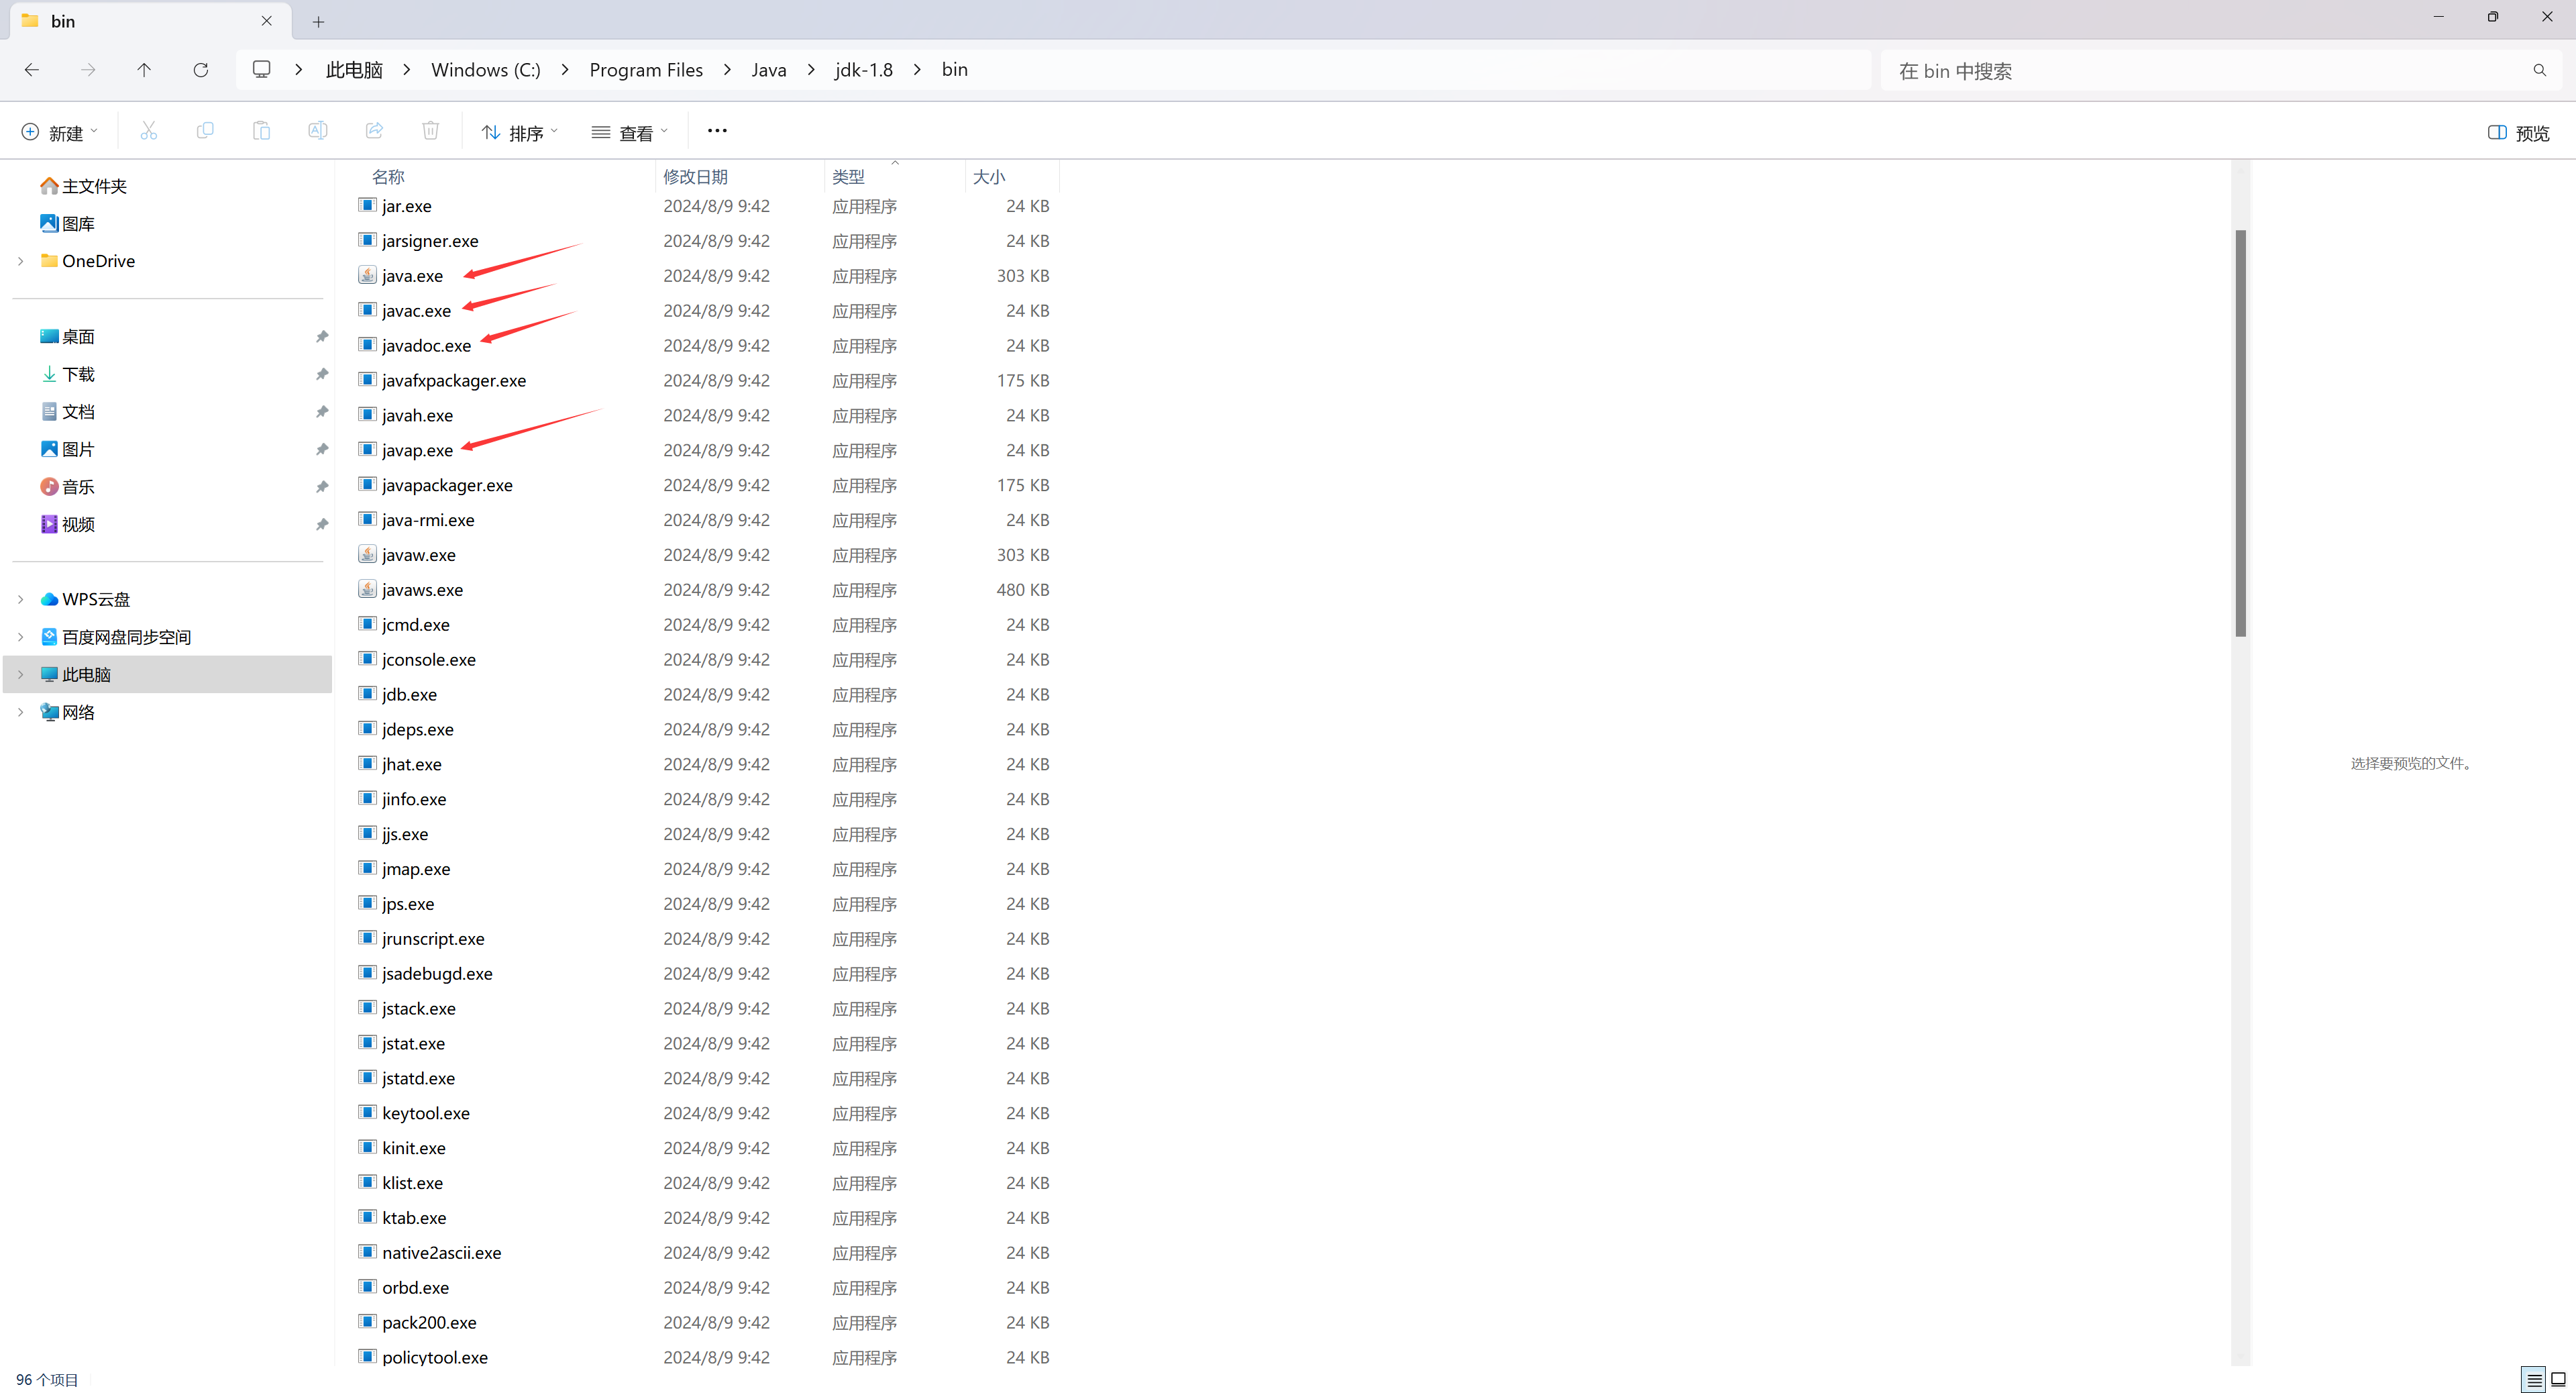Image resolution: width=2576 pixels, height=1393 pixels.
Task: Open the 排序 sort dropdown
Action: [519, 132]
